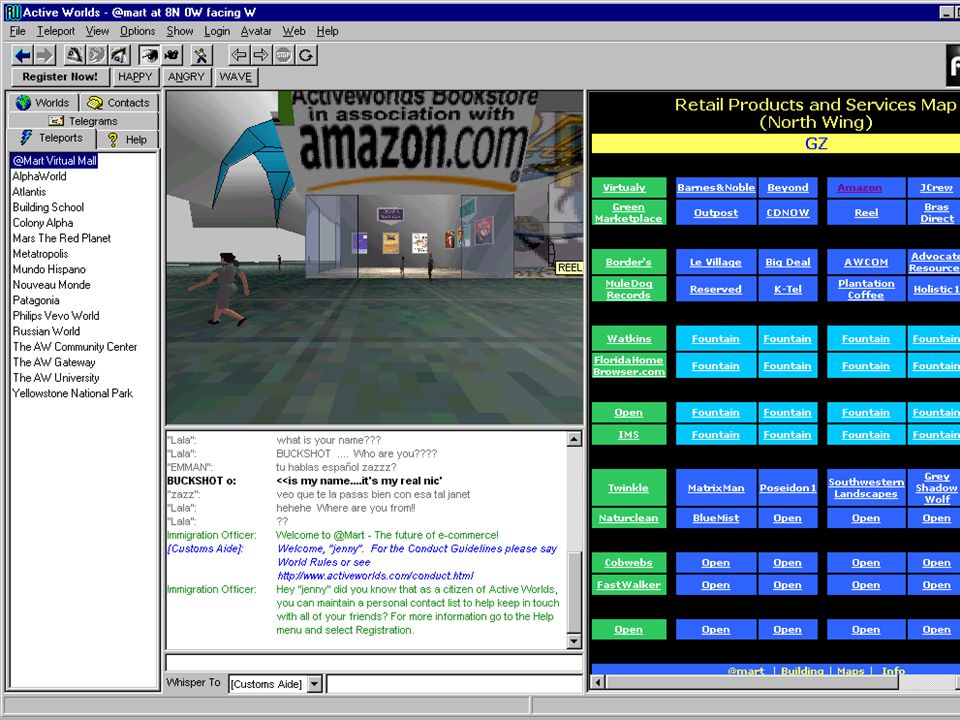Open the Help menu in menu bar
The height and width of the screenshot is (720, 960).
[328, 31]
